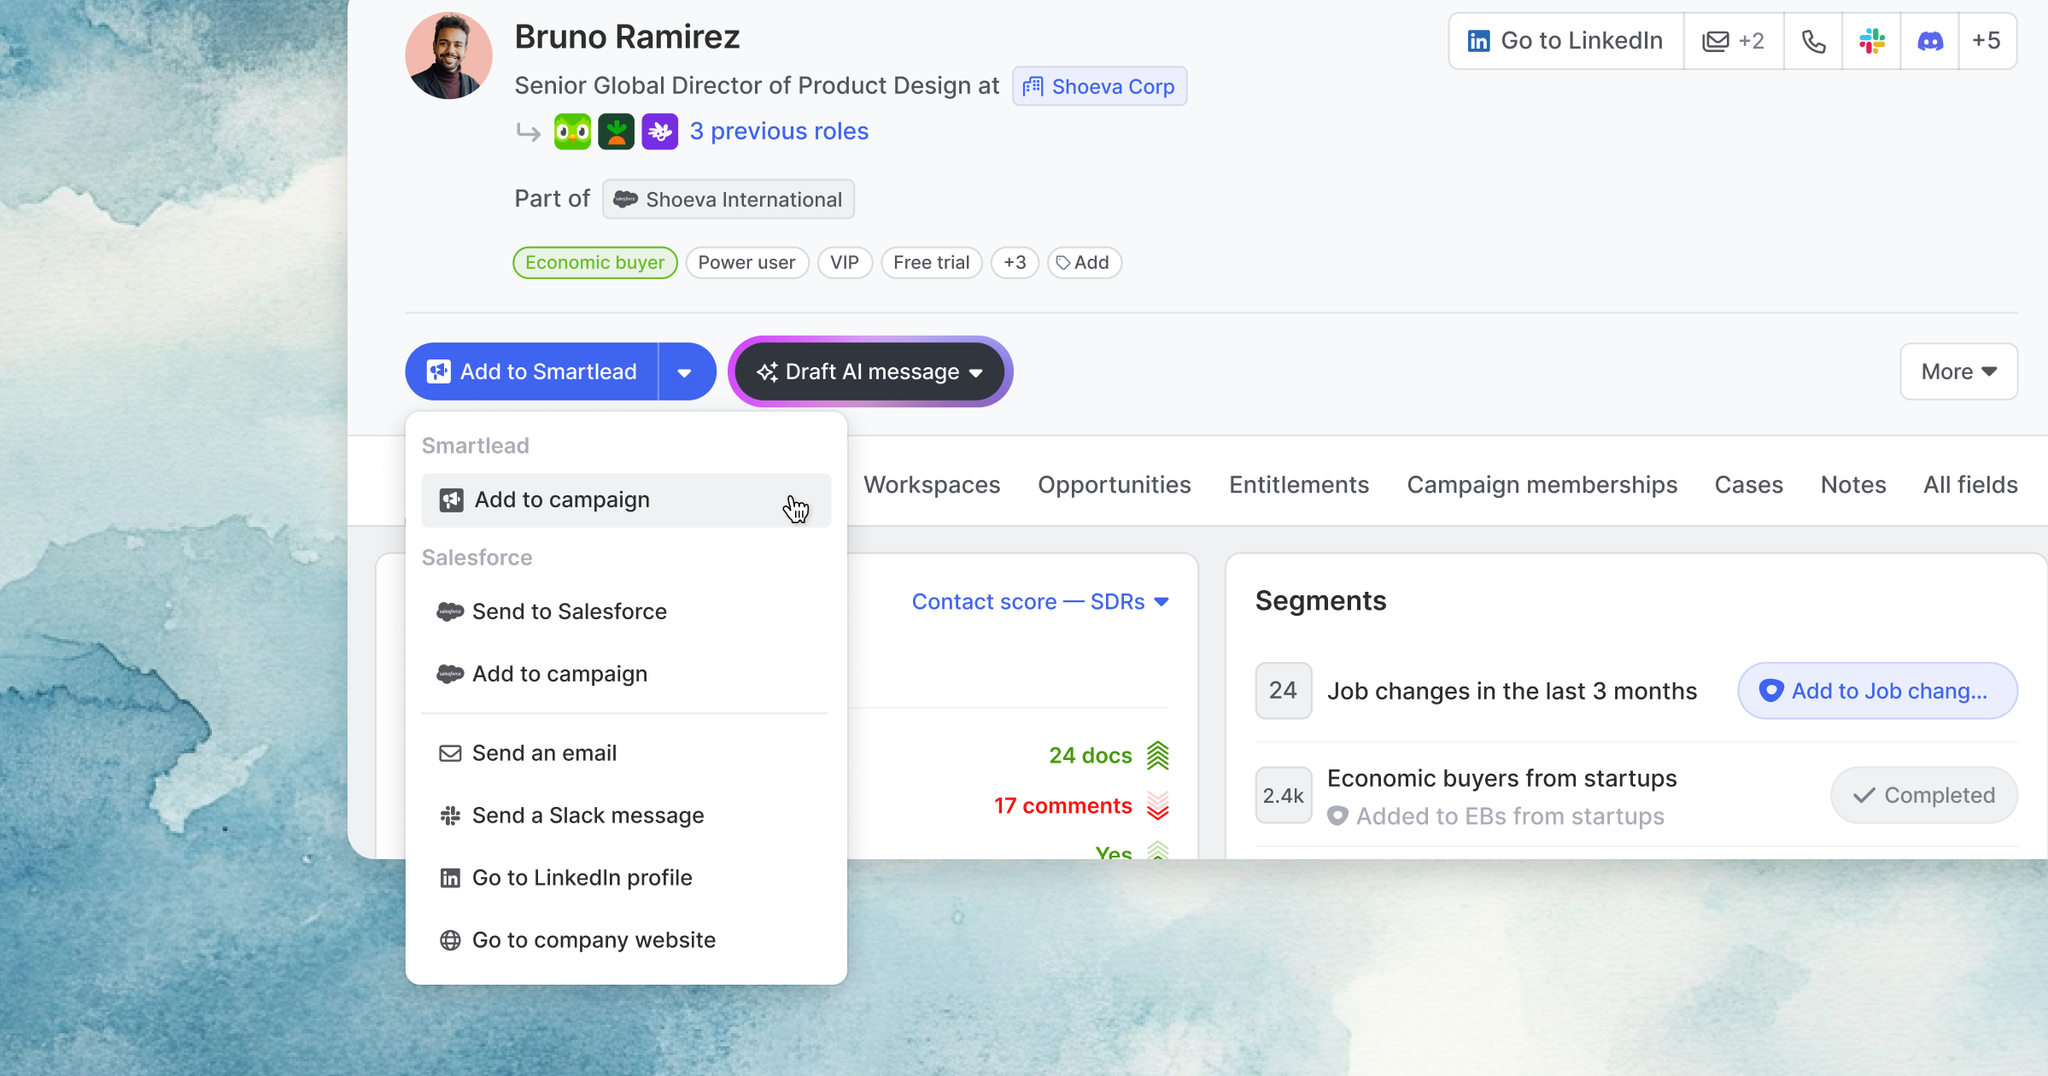This screenshot has height=1076, width=2048.
Task: Switch to the Workspaces tab
Action: coord(932,485)
